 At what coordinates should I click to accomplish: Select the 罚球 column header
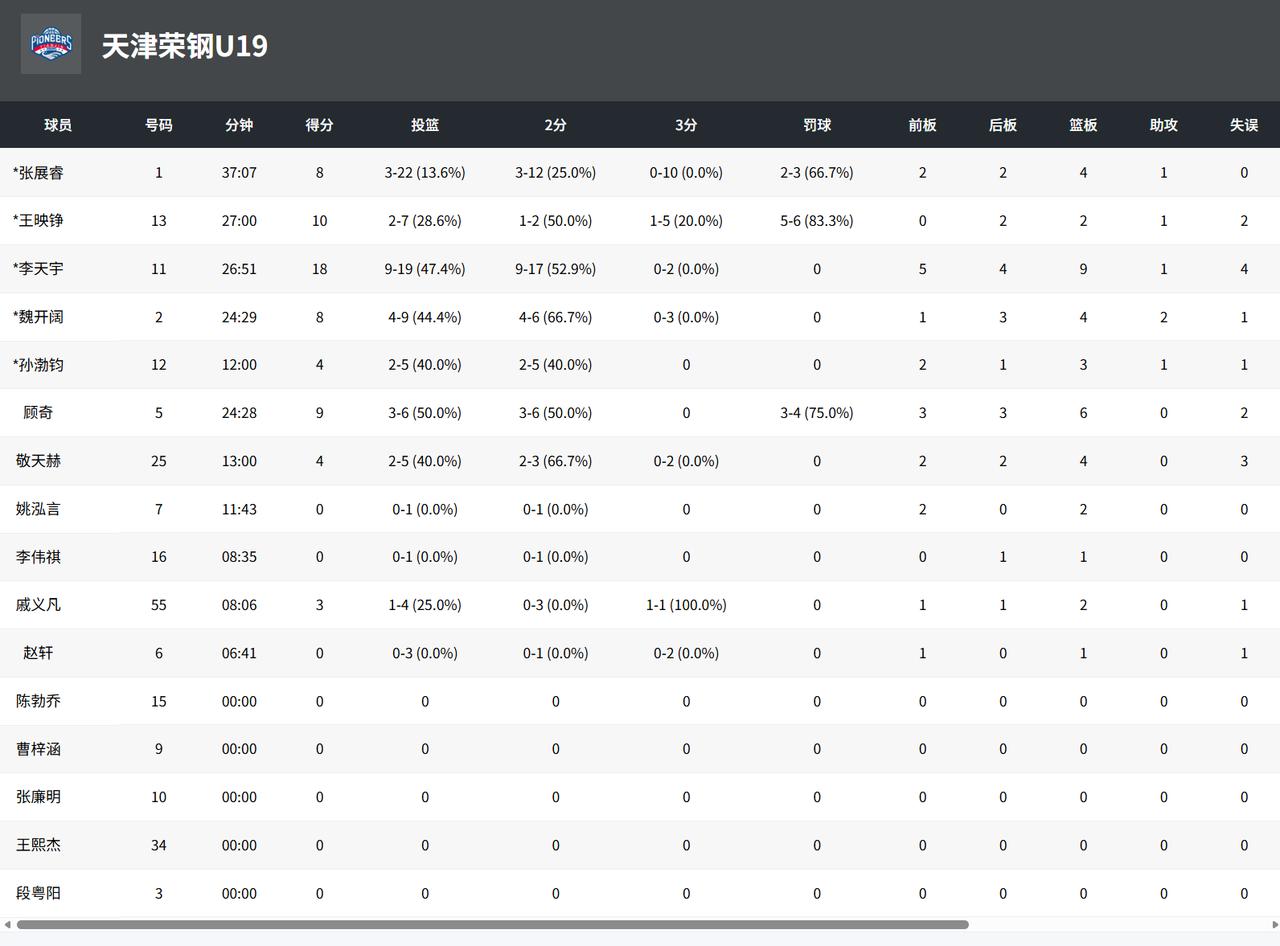point(817,125)
